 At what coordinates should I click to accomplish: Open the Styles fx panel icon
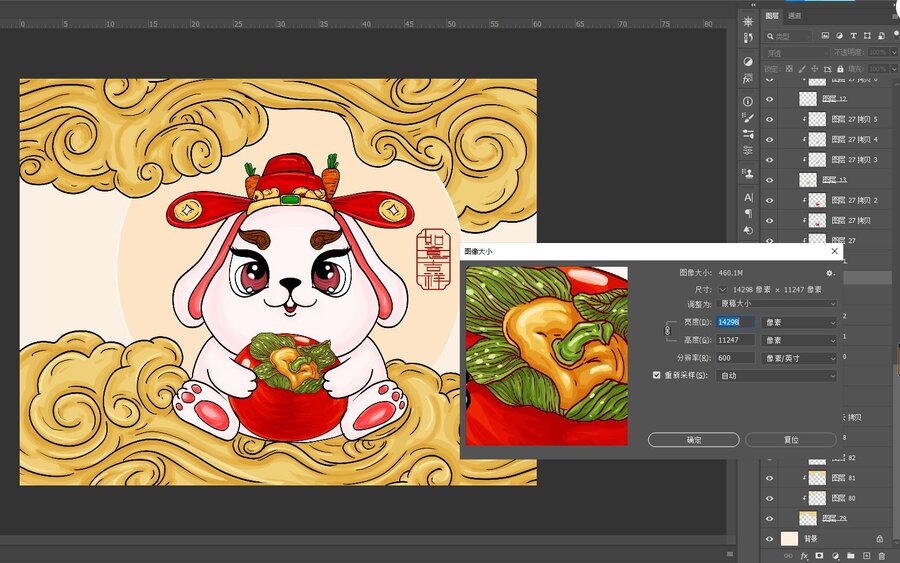point(747,78)
